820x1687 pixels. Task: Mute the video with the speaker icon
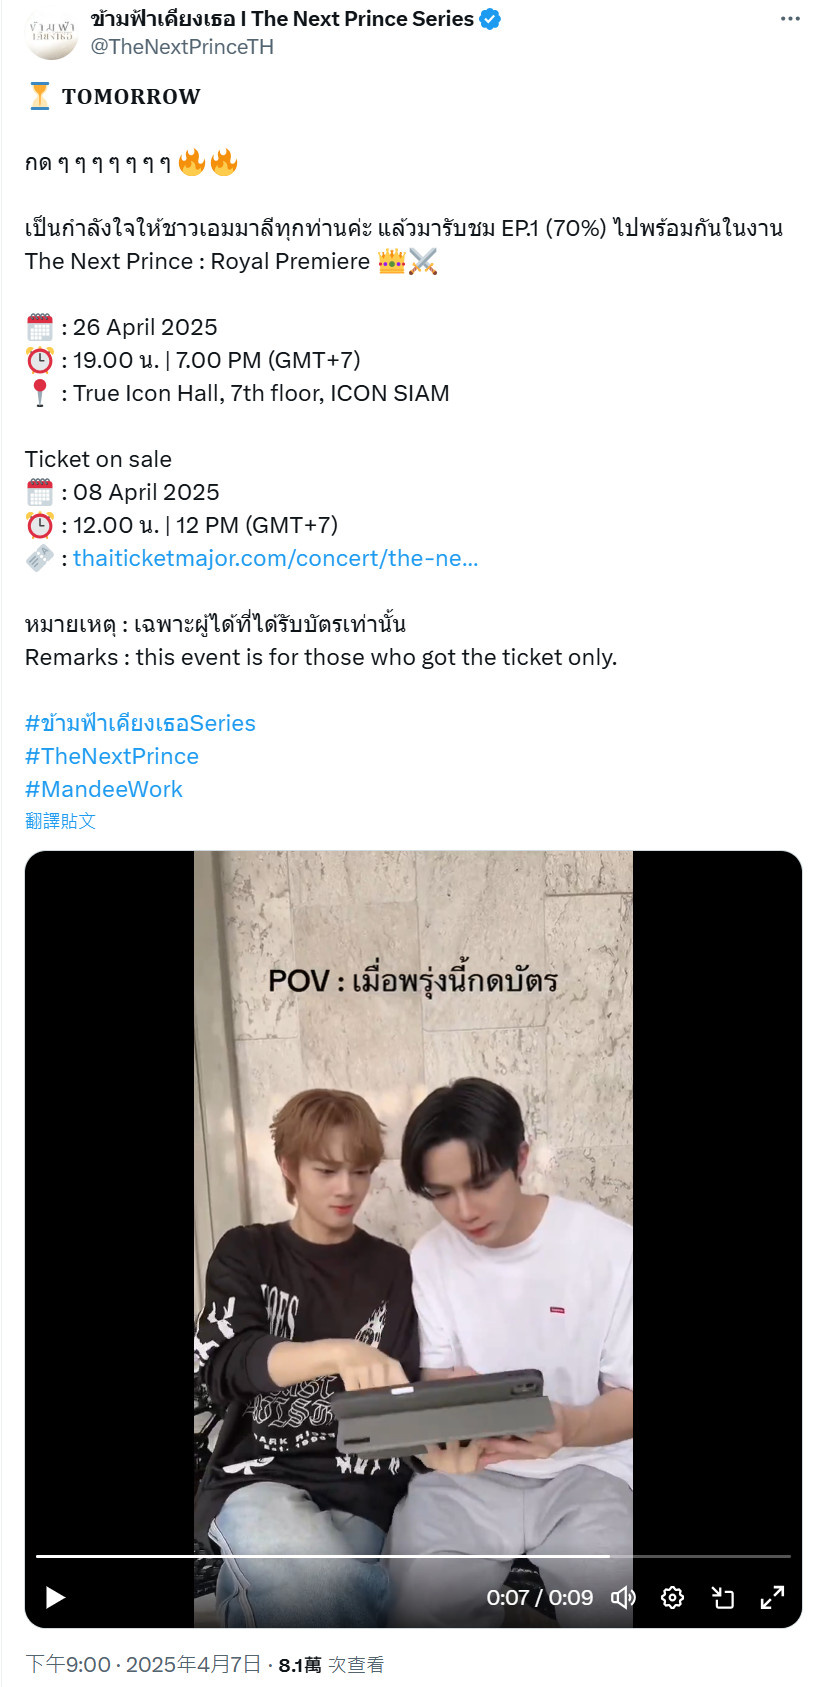point(623,1597)
